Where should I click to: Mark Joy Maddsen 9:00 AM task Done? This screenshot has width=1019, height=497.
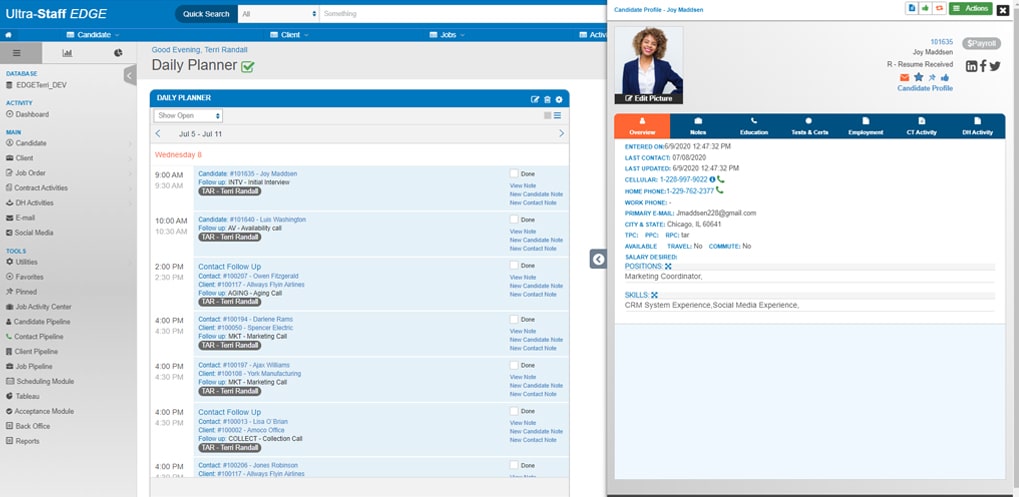click(514, 173)
